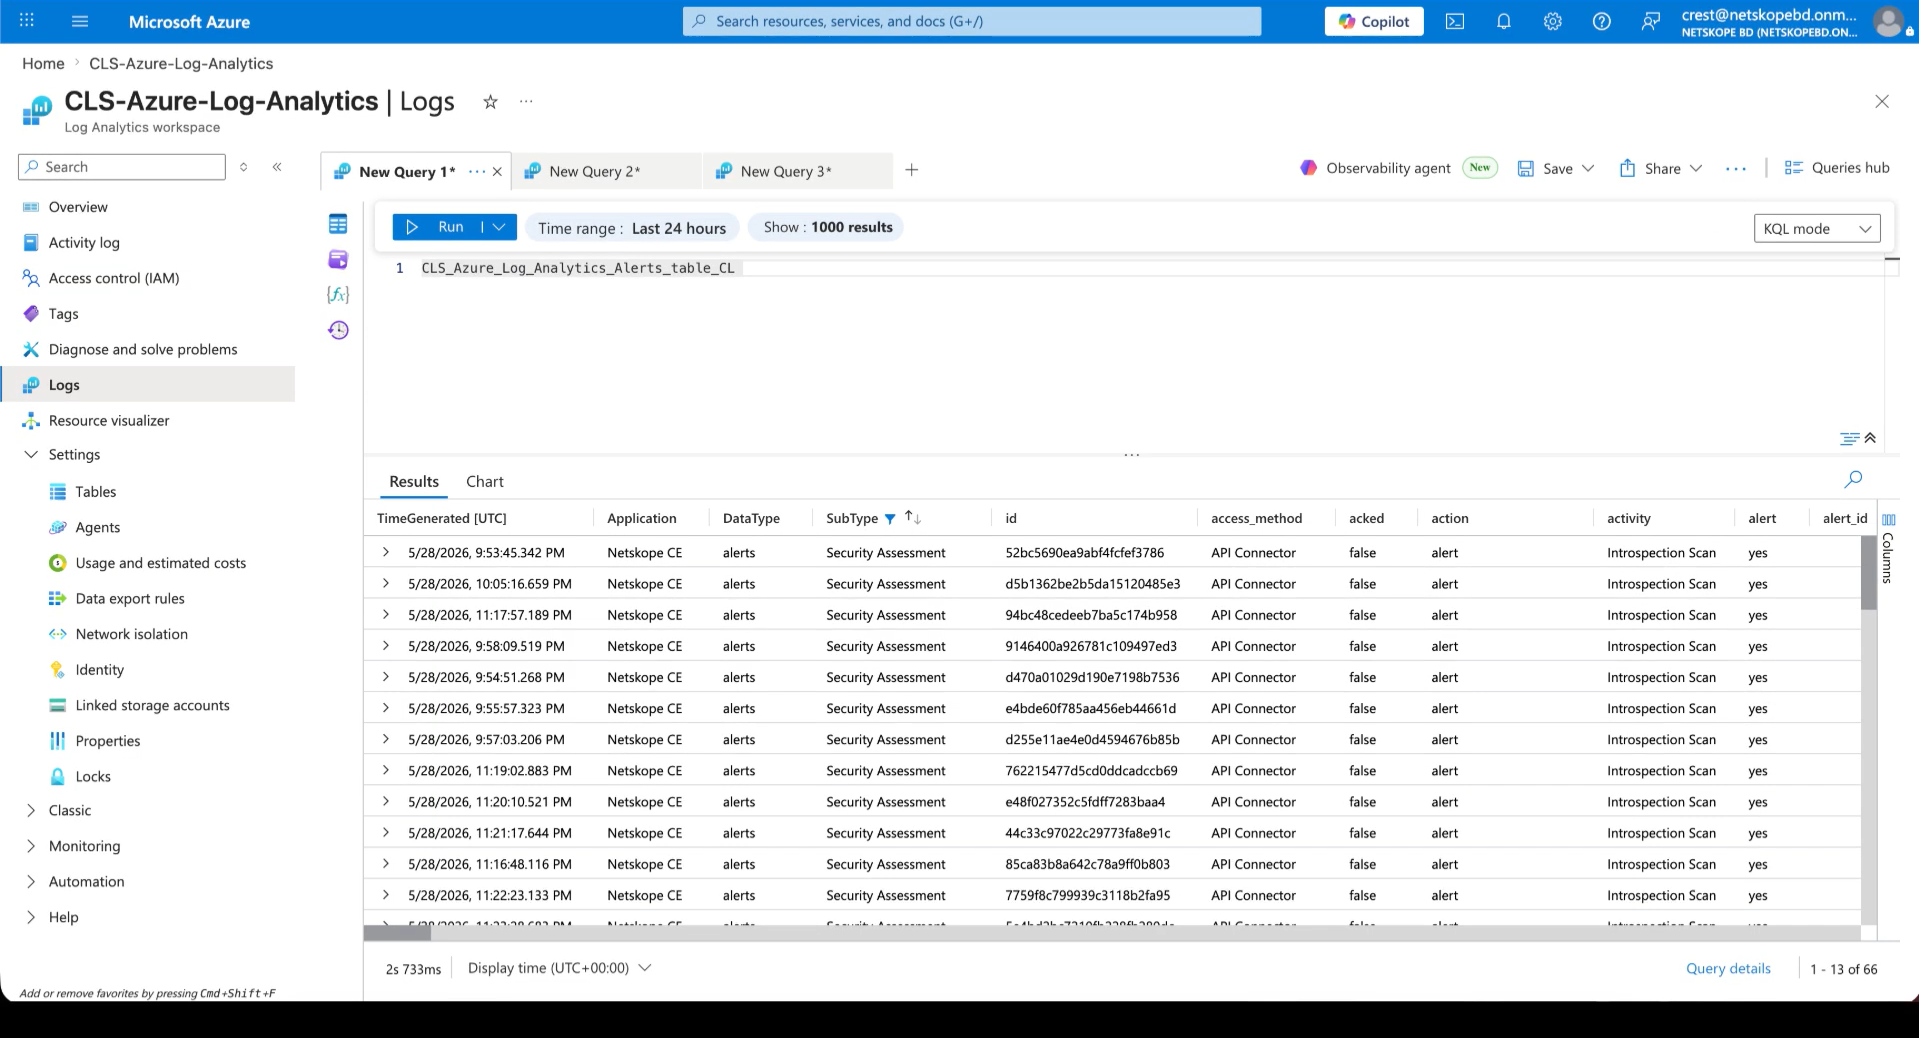The height and width of the screenshot is (1038, 1919).
Task: Open the Save dropdown menu
Action: click(x=1588, y=168)
